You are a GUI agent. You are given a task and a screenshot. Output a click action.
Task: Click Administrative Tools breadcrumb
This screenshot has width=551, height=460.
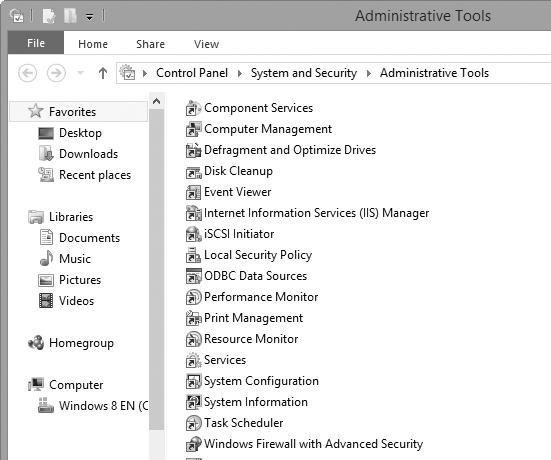[434, 73]
